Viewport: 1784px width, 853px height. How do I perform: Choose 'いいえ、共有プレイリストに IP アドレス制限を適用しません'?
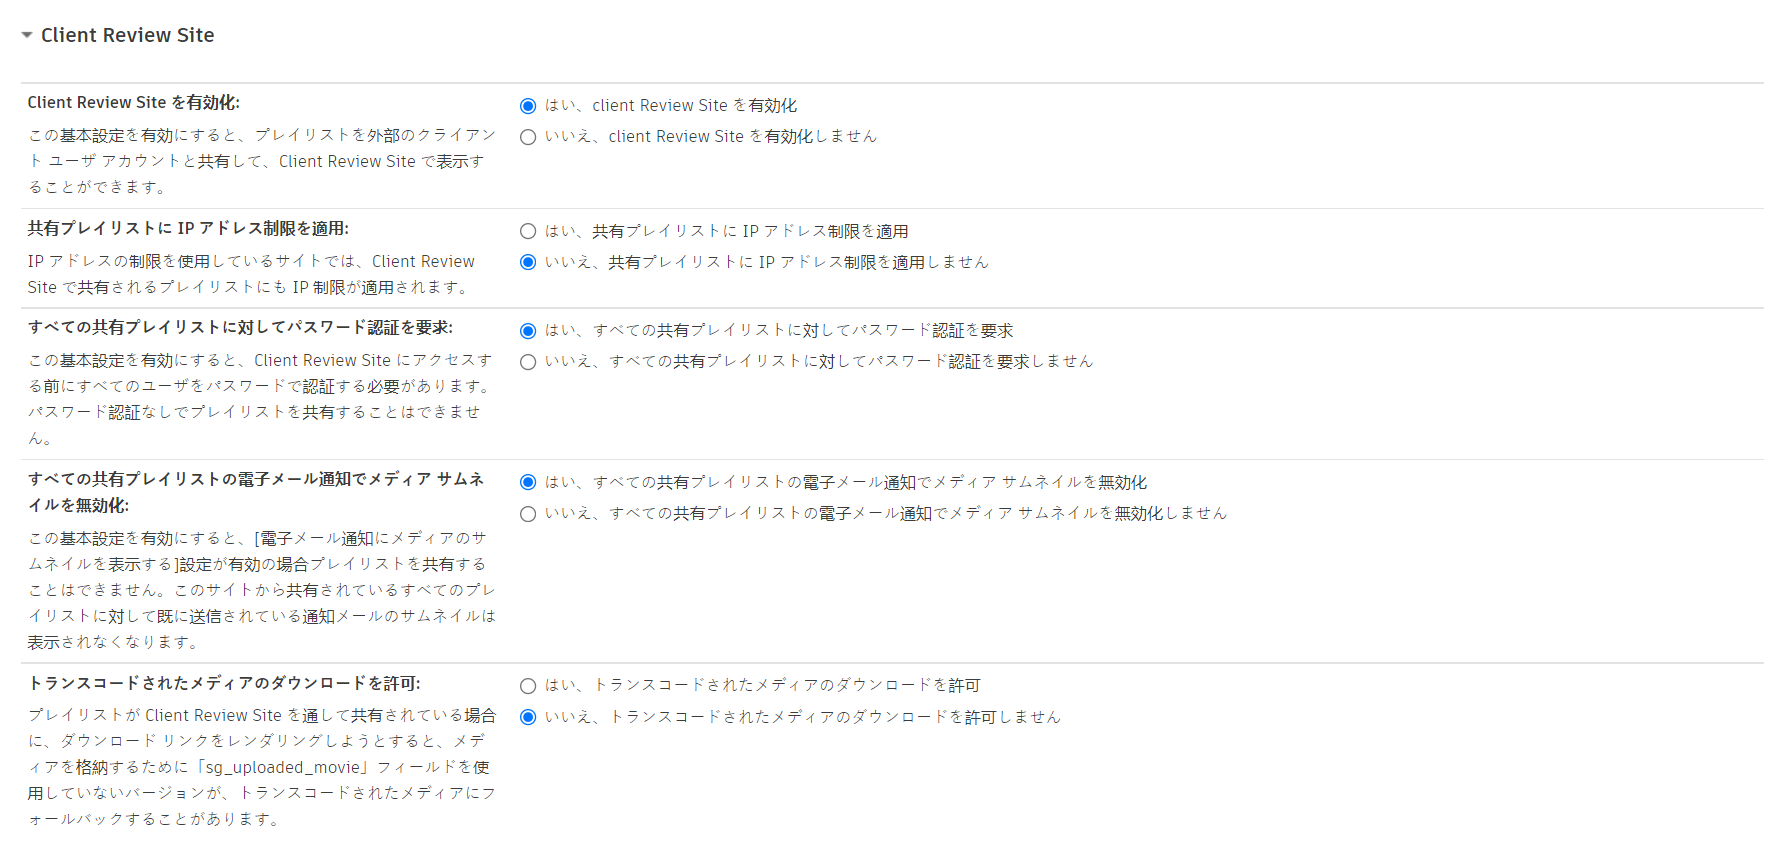coord(528,263)
